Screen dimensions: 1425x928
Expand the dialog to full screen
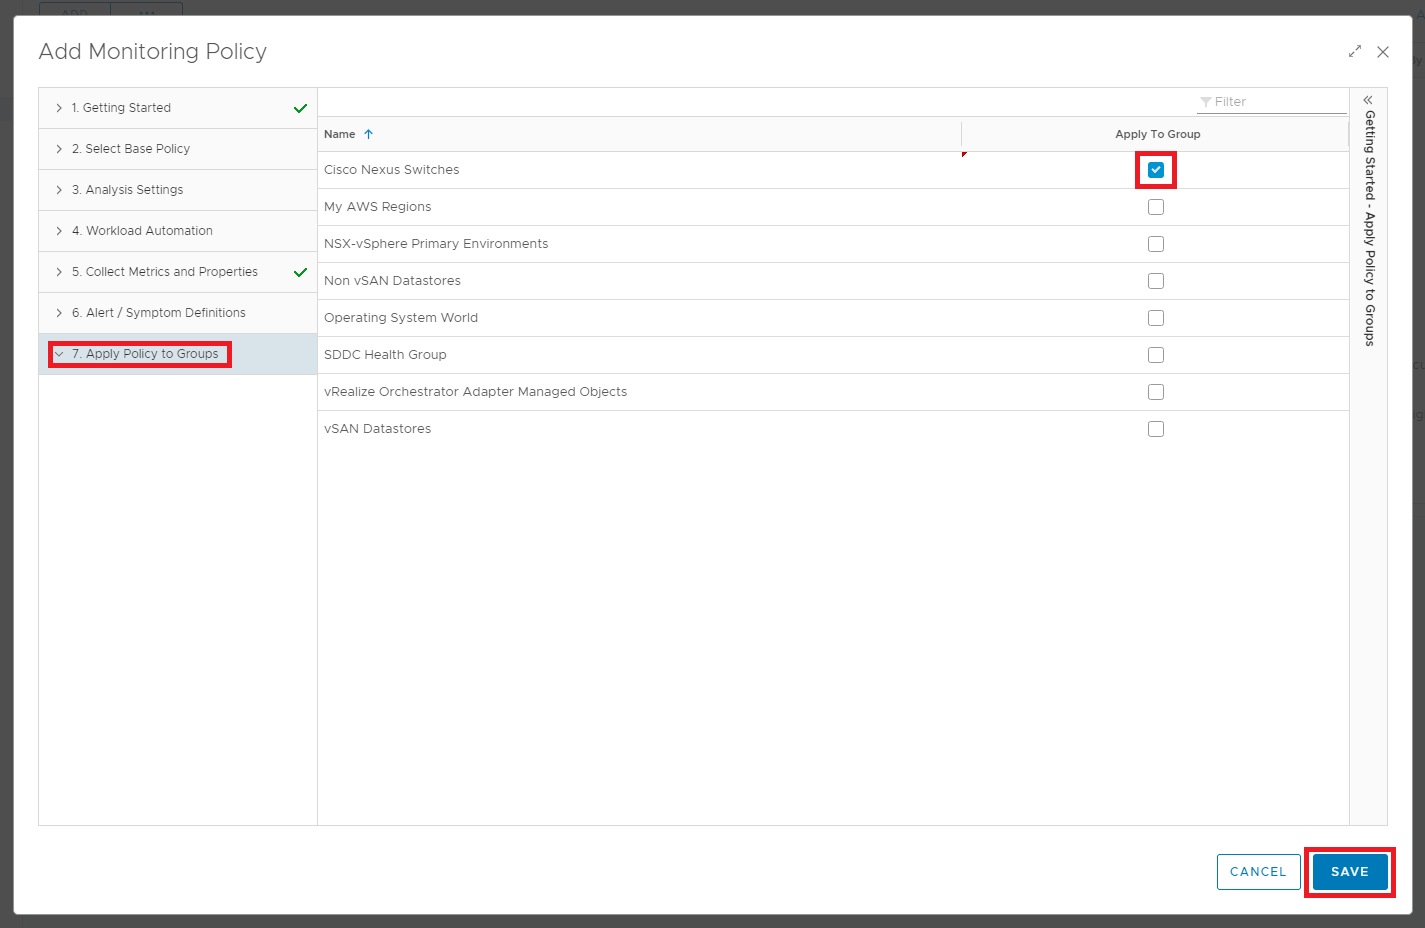click(1355, 52)
